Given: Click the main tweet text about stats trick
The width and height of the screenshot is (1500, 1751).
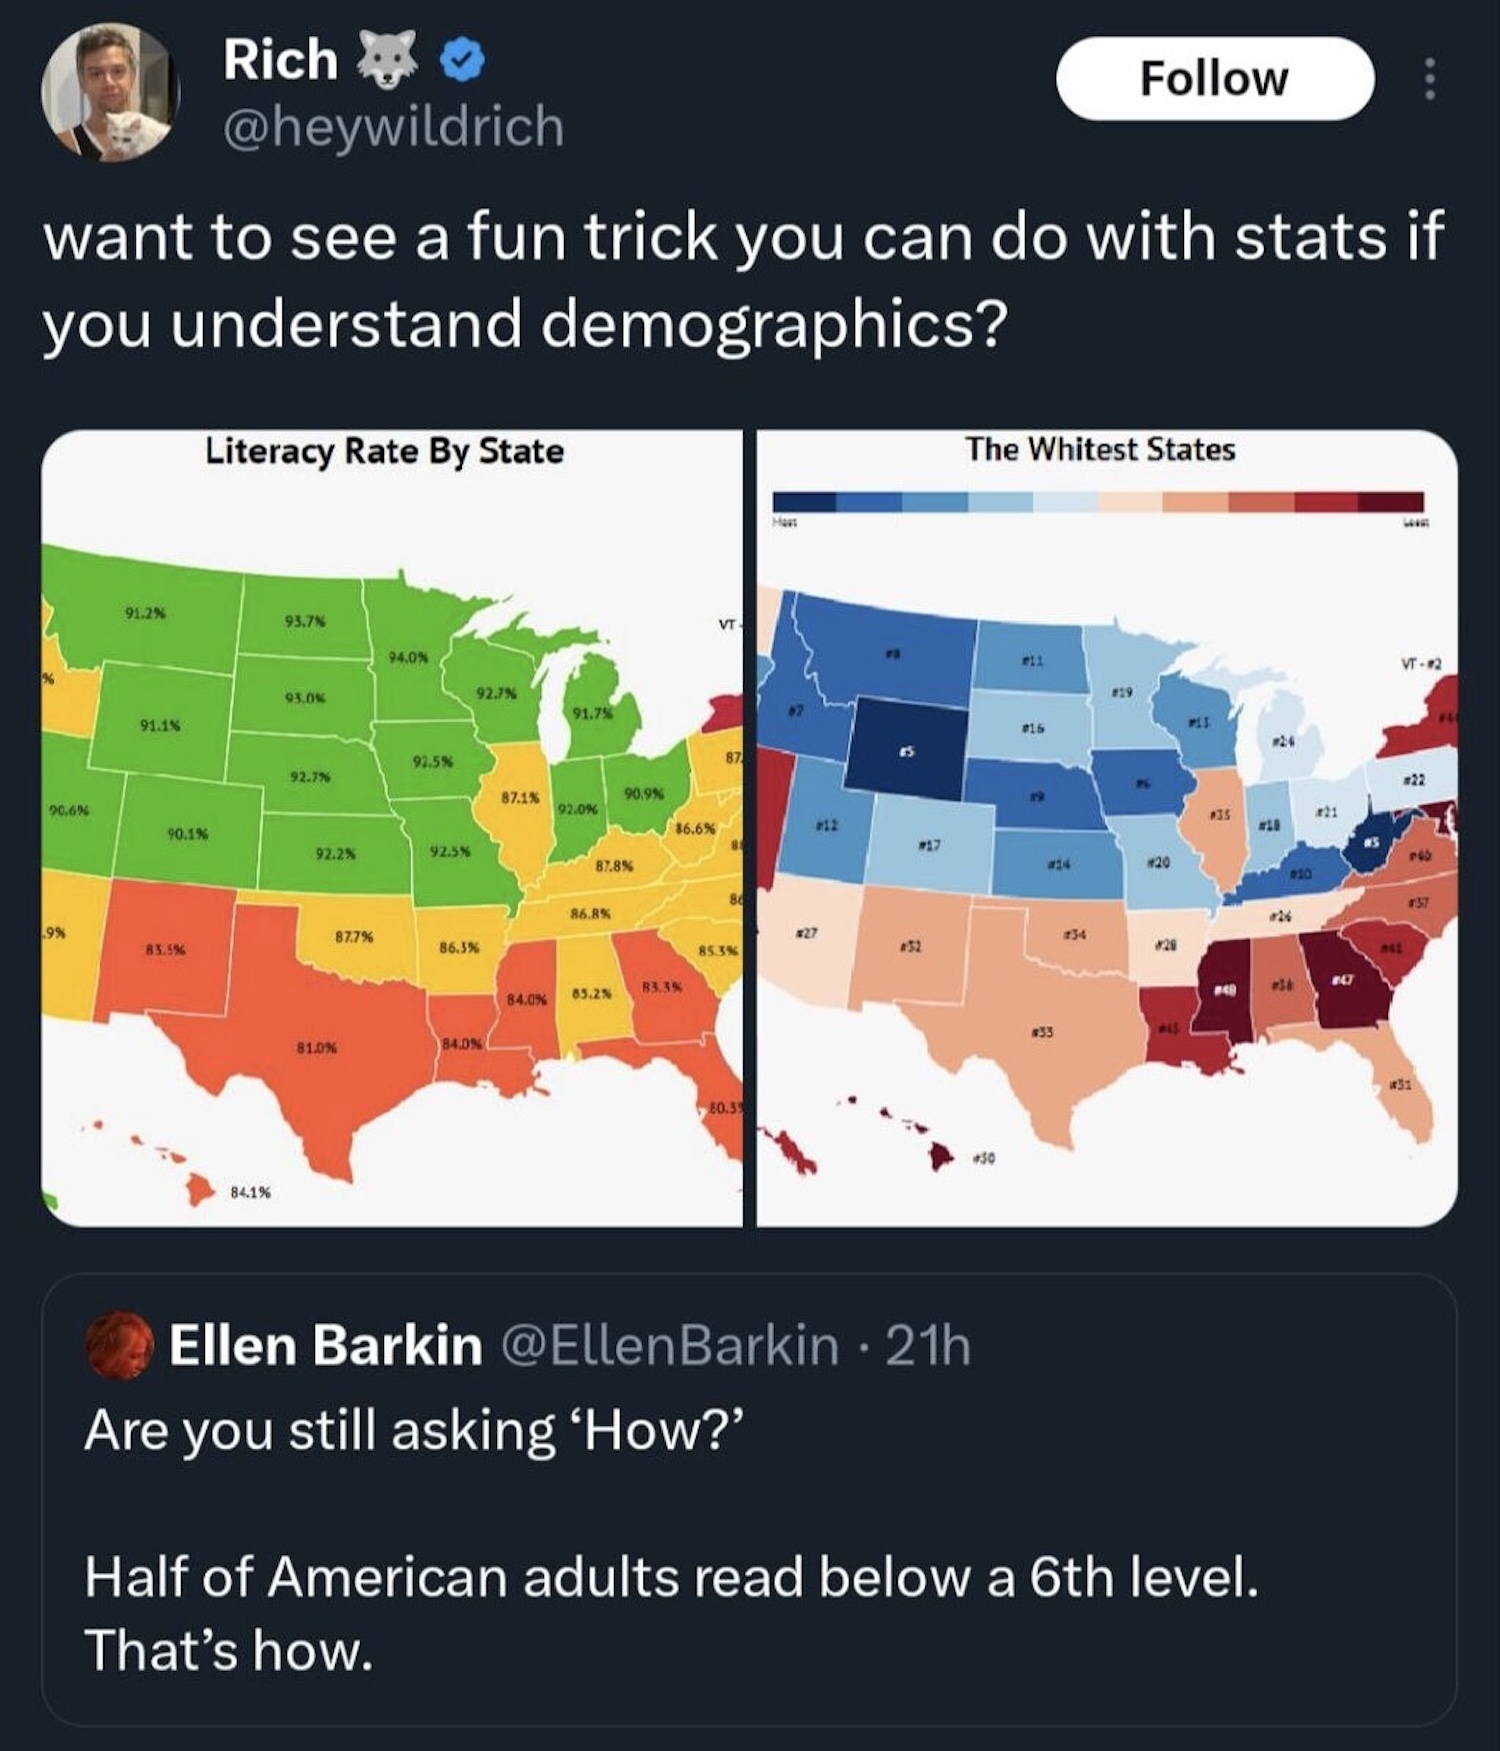Looking at the screenshot, I should (742, 280).
